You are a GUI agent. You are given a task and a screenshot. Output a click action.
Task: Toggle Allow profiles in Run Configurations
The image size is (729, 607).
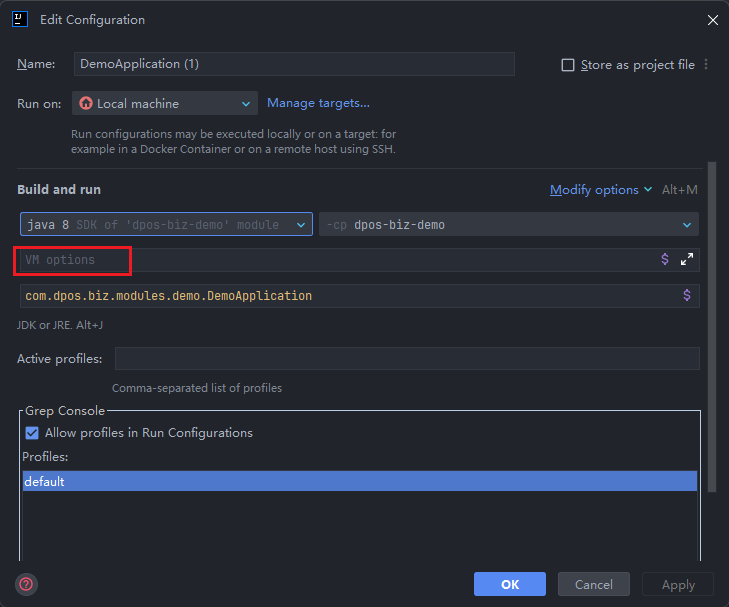tap(32, 433)
